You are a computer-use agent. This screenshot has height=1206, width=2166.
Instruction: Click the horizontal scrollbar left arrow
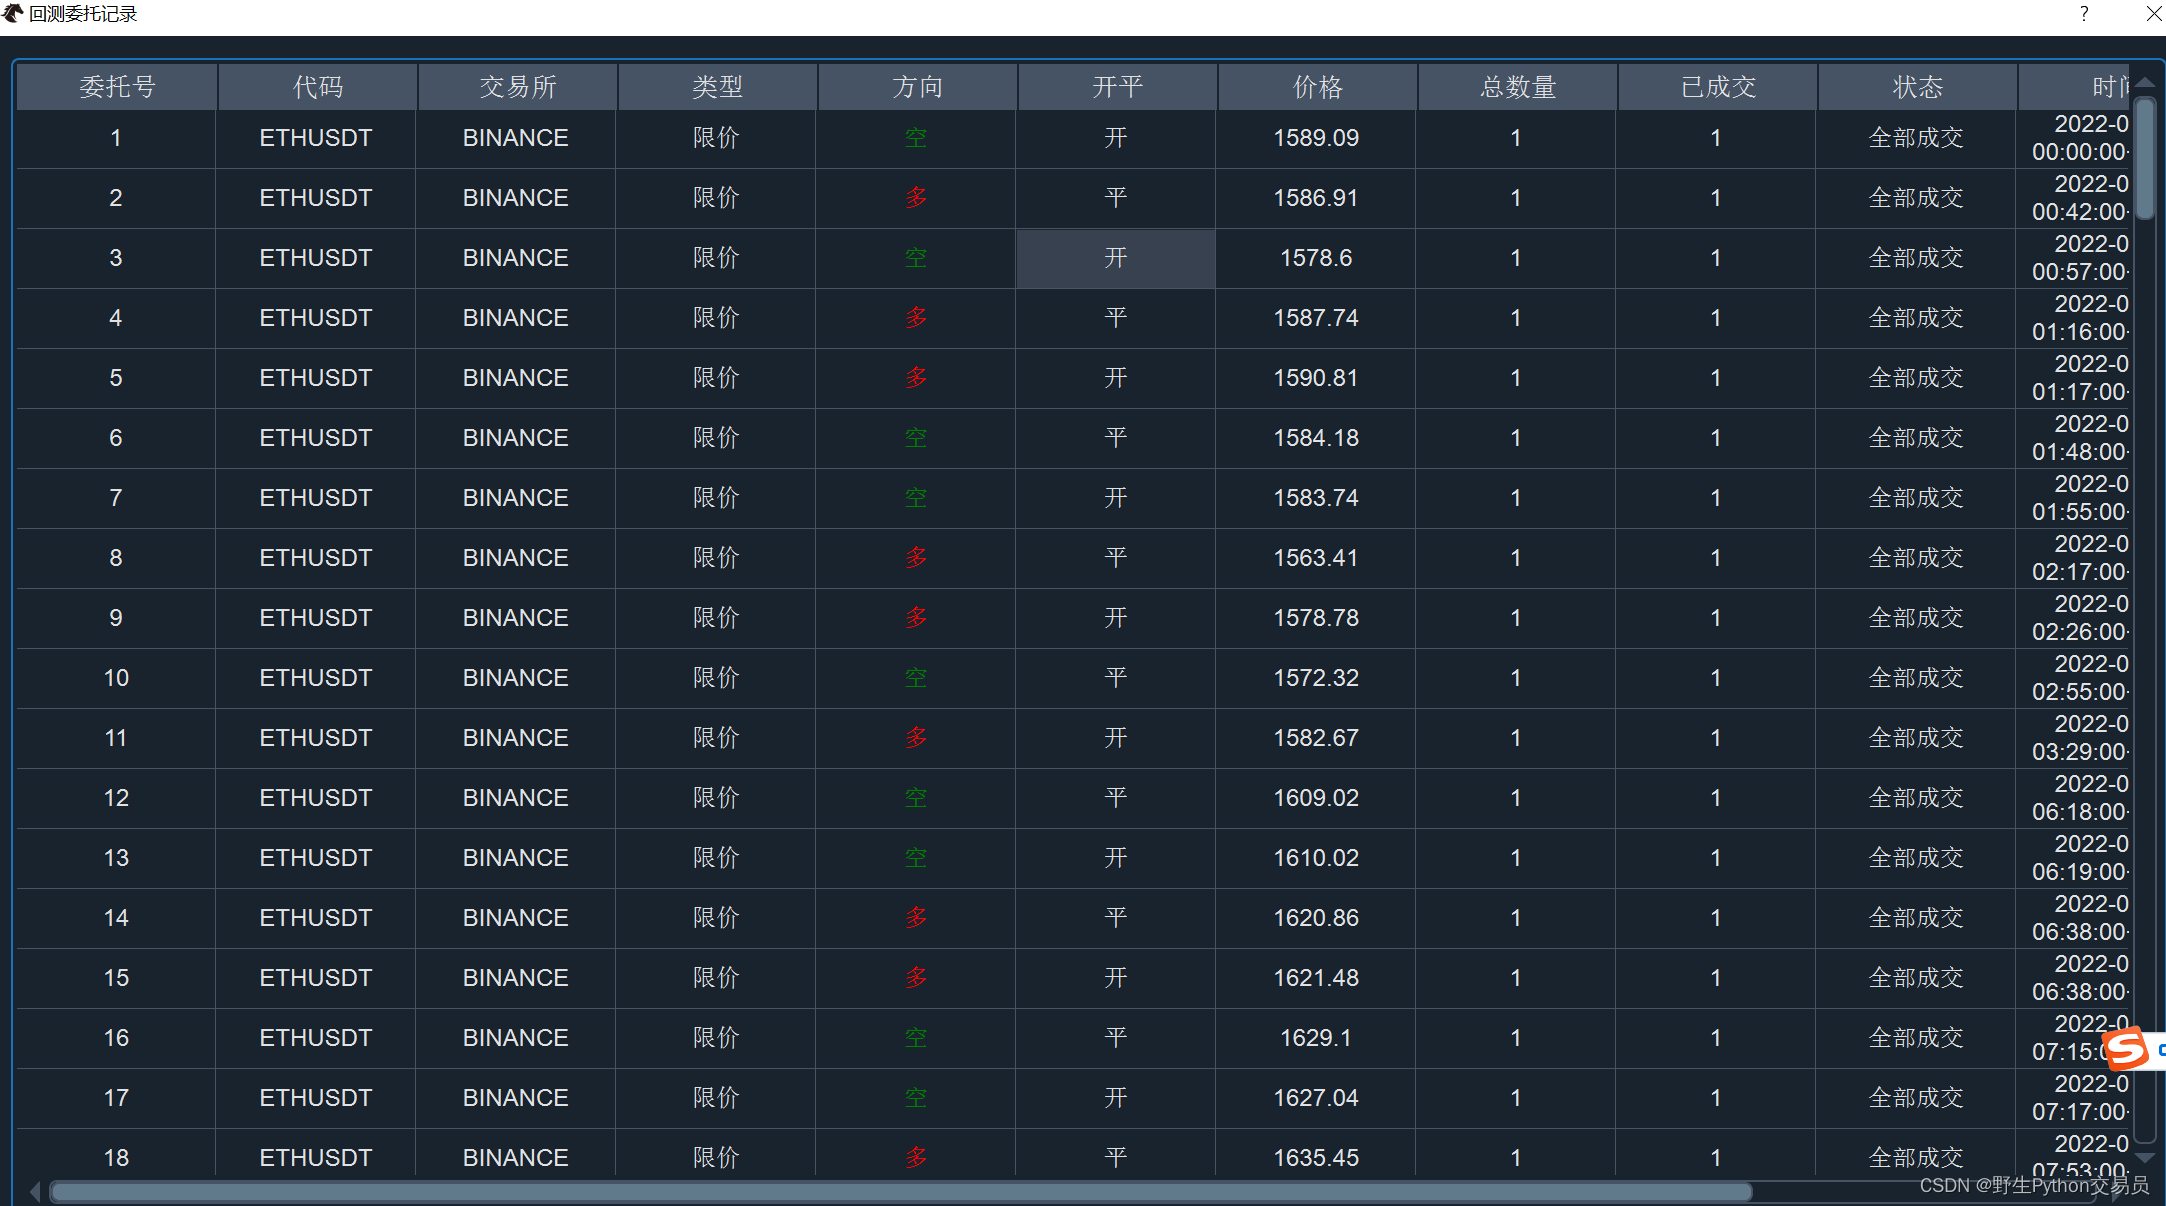click(33, 1191)
